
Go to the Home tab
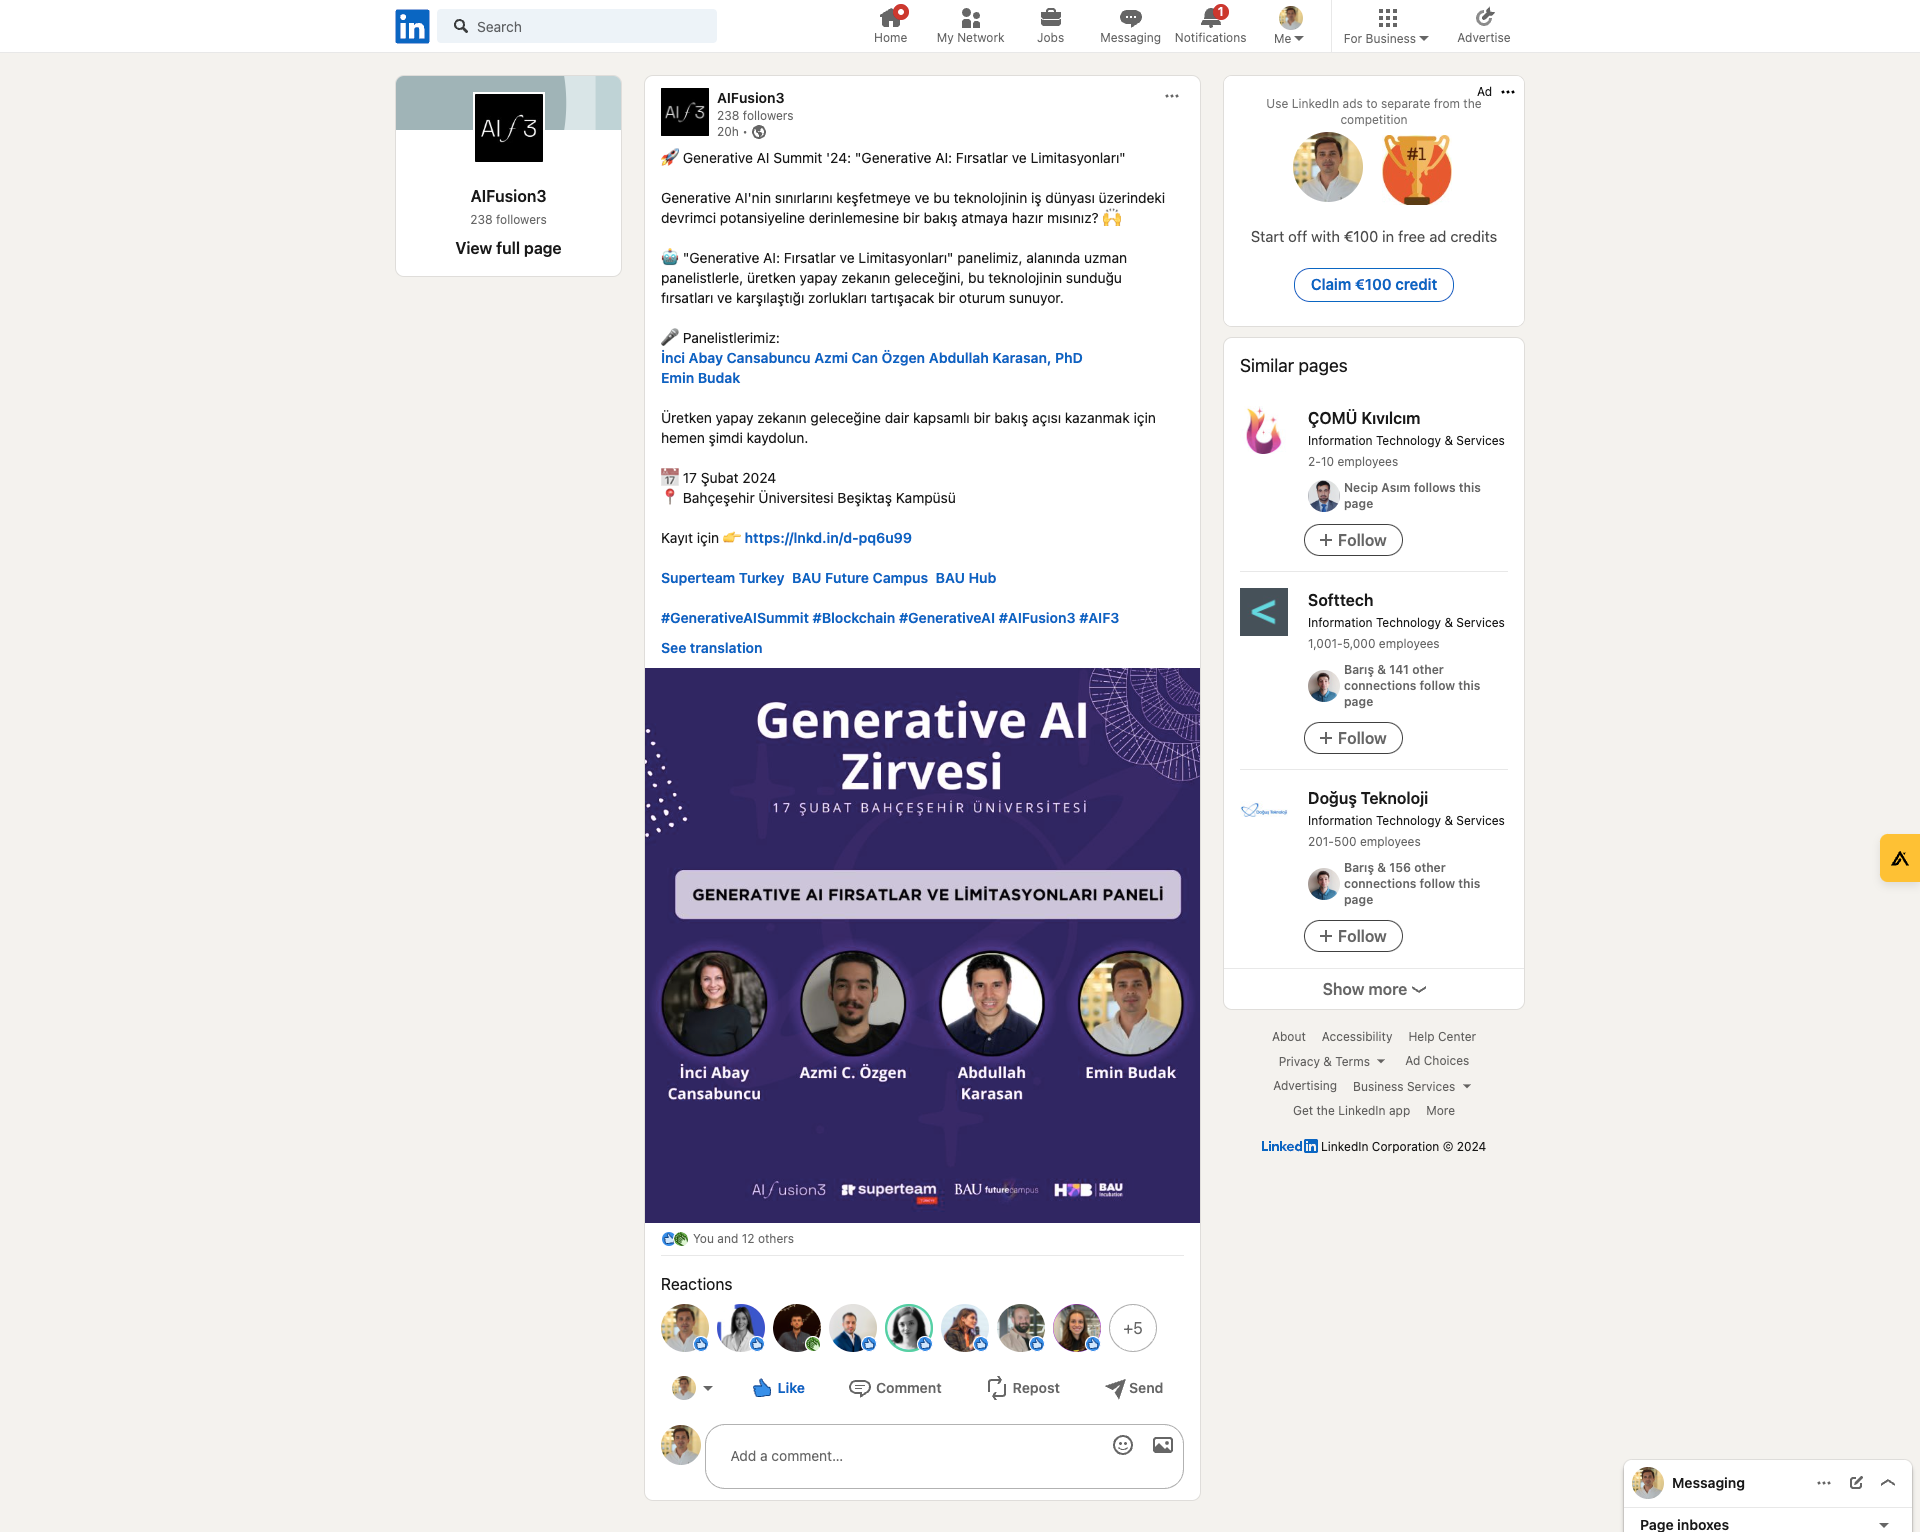[890, 25]
